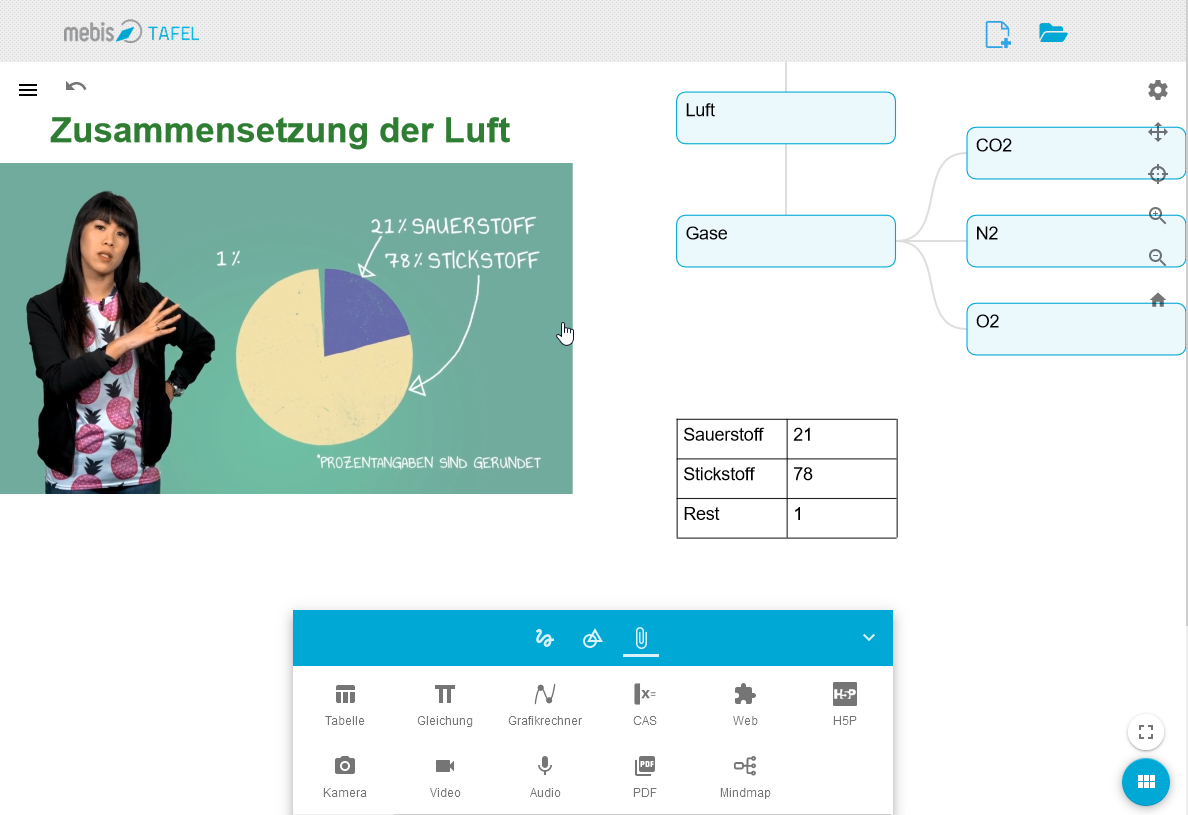Insert a Grafikrechner
This screenshot has width=1188, height=815.
(545, 704)
